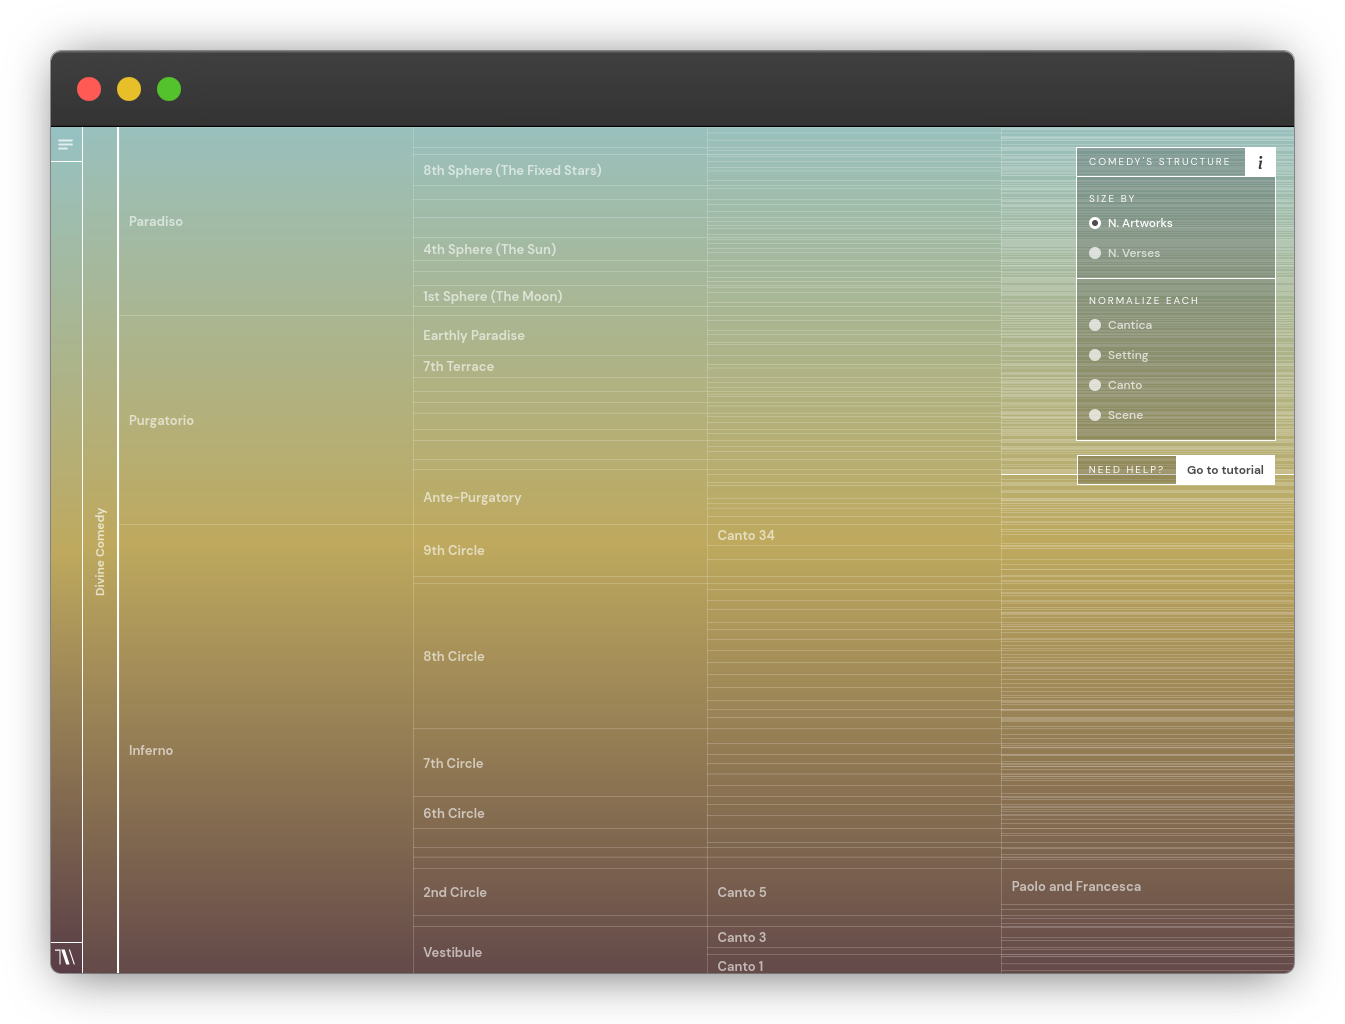Click the Need Help? label
The height and width of the screenshot is (1024, 1345).
[x=1126, y=469]
